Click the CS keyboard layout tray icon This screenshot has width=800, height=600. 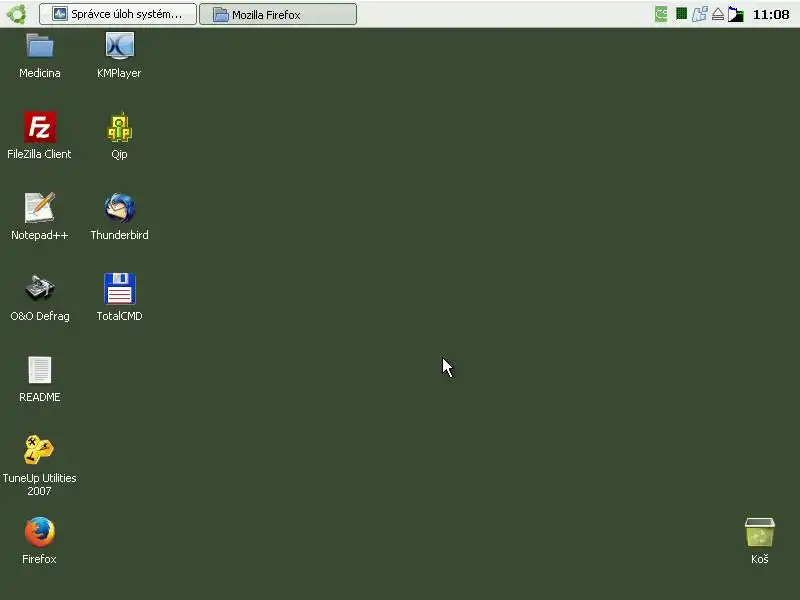coord(661,14)
